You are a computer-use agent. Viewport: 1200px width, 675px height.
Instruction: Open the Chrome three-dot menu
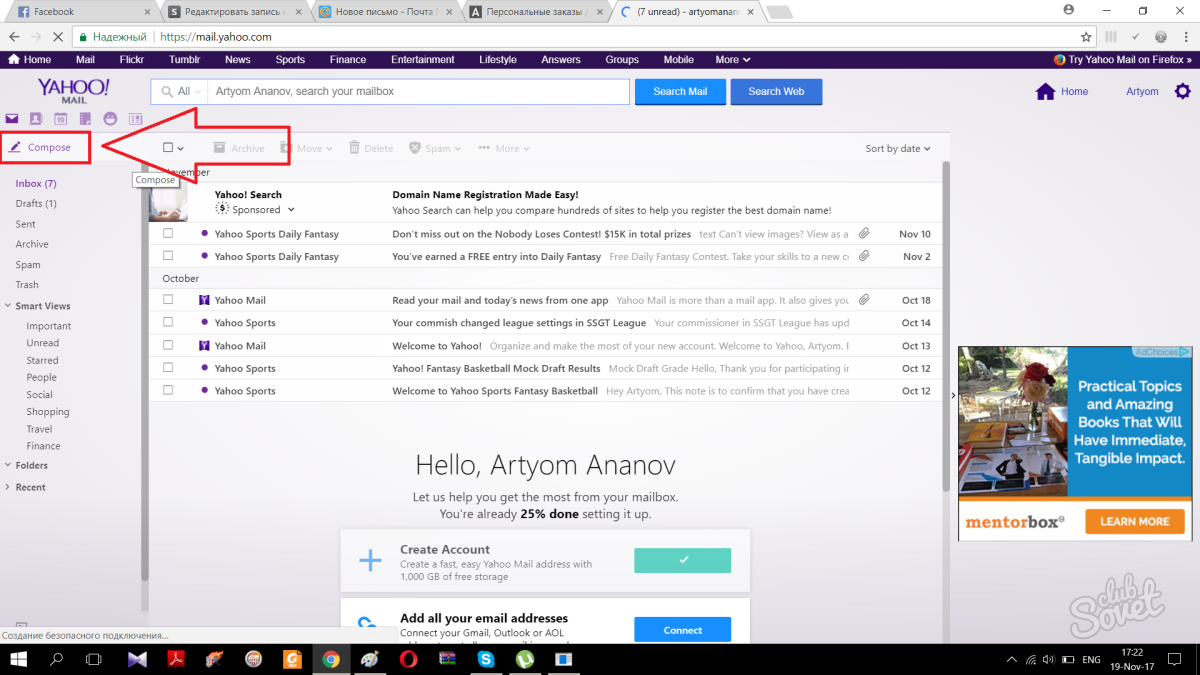pos(1186,37)
